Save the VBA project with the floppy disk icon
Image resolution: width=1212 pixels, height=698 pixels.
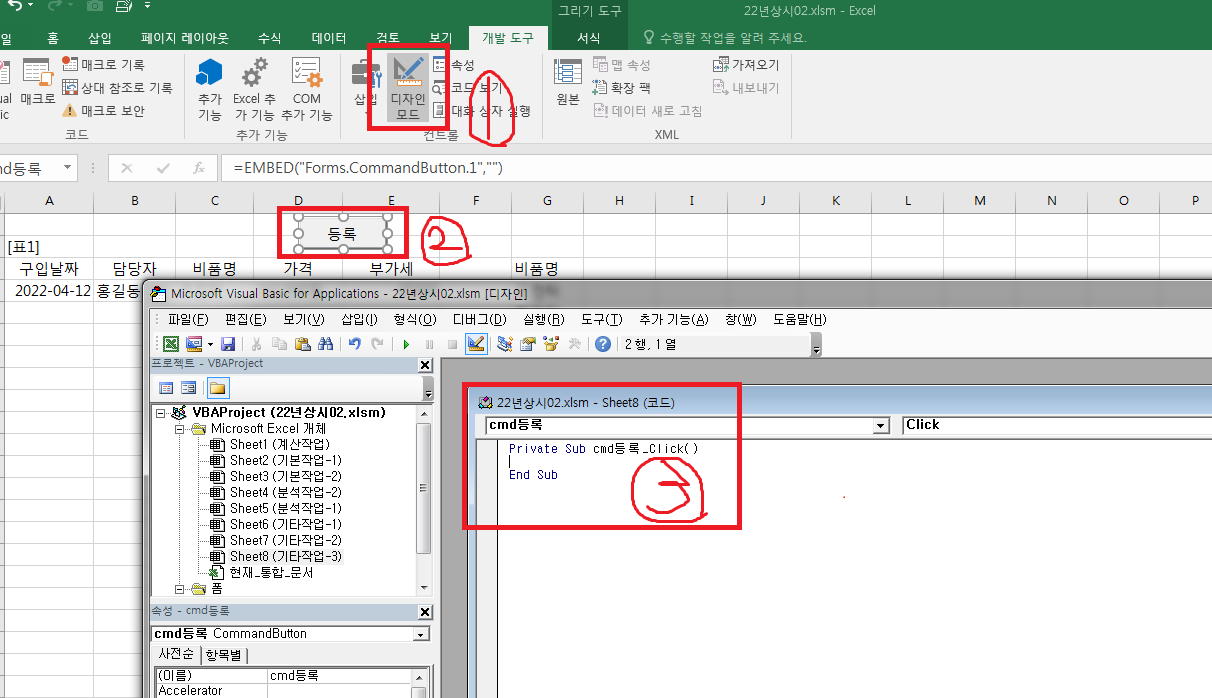(x=228, y=344)
